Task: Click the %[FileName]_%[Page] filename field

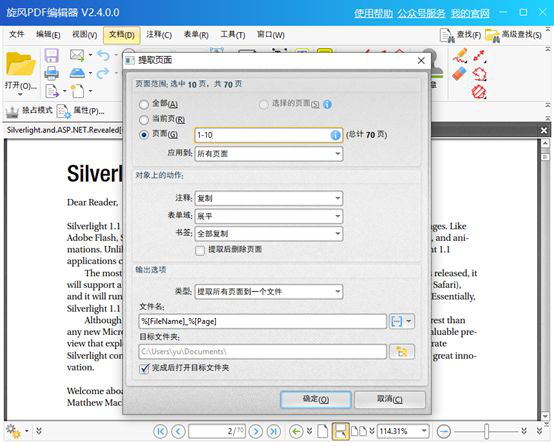Action: [x=263, y=321]
